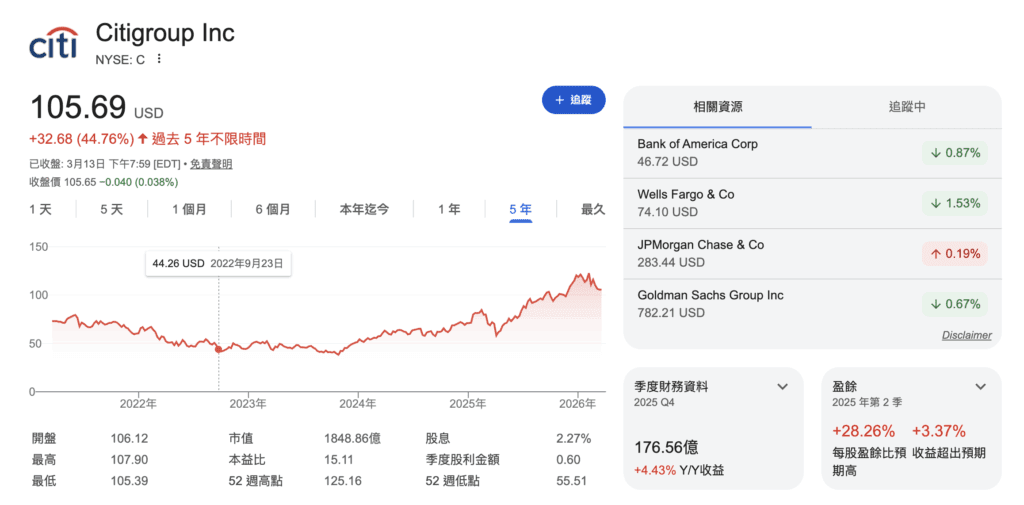Click the 0.19% up change badge
Viewport: 1024px width, 505px height.
click(955, 253)
